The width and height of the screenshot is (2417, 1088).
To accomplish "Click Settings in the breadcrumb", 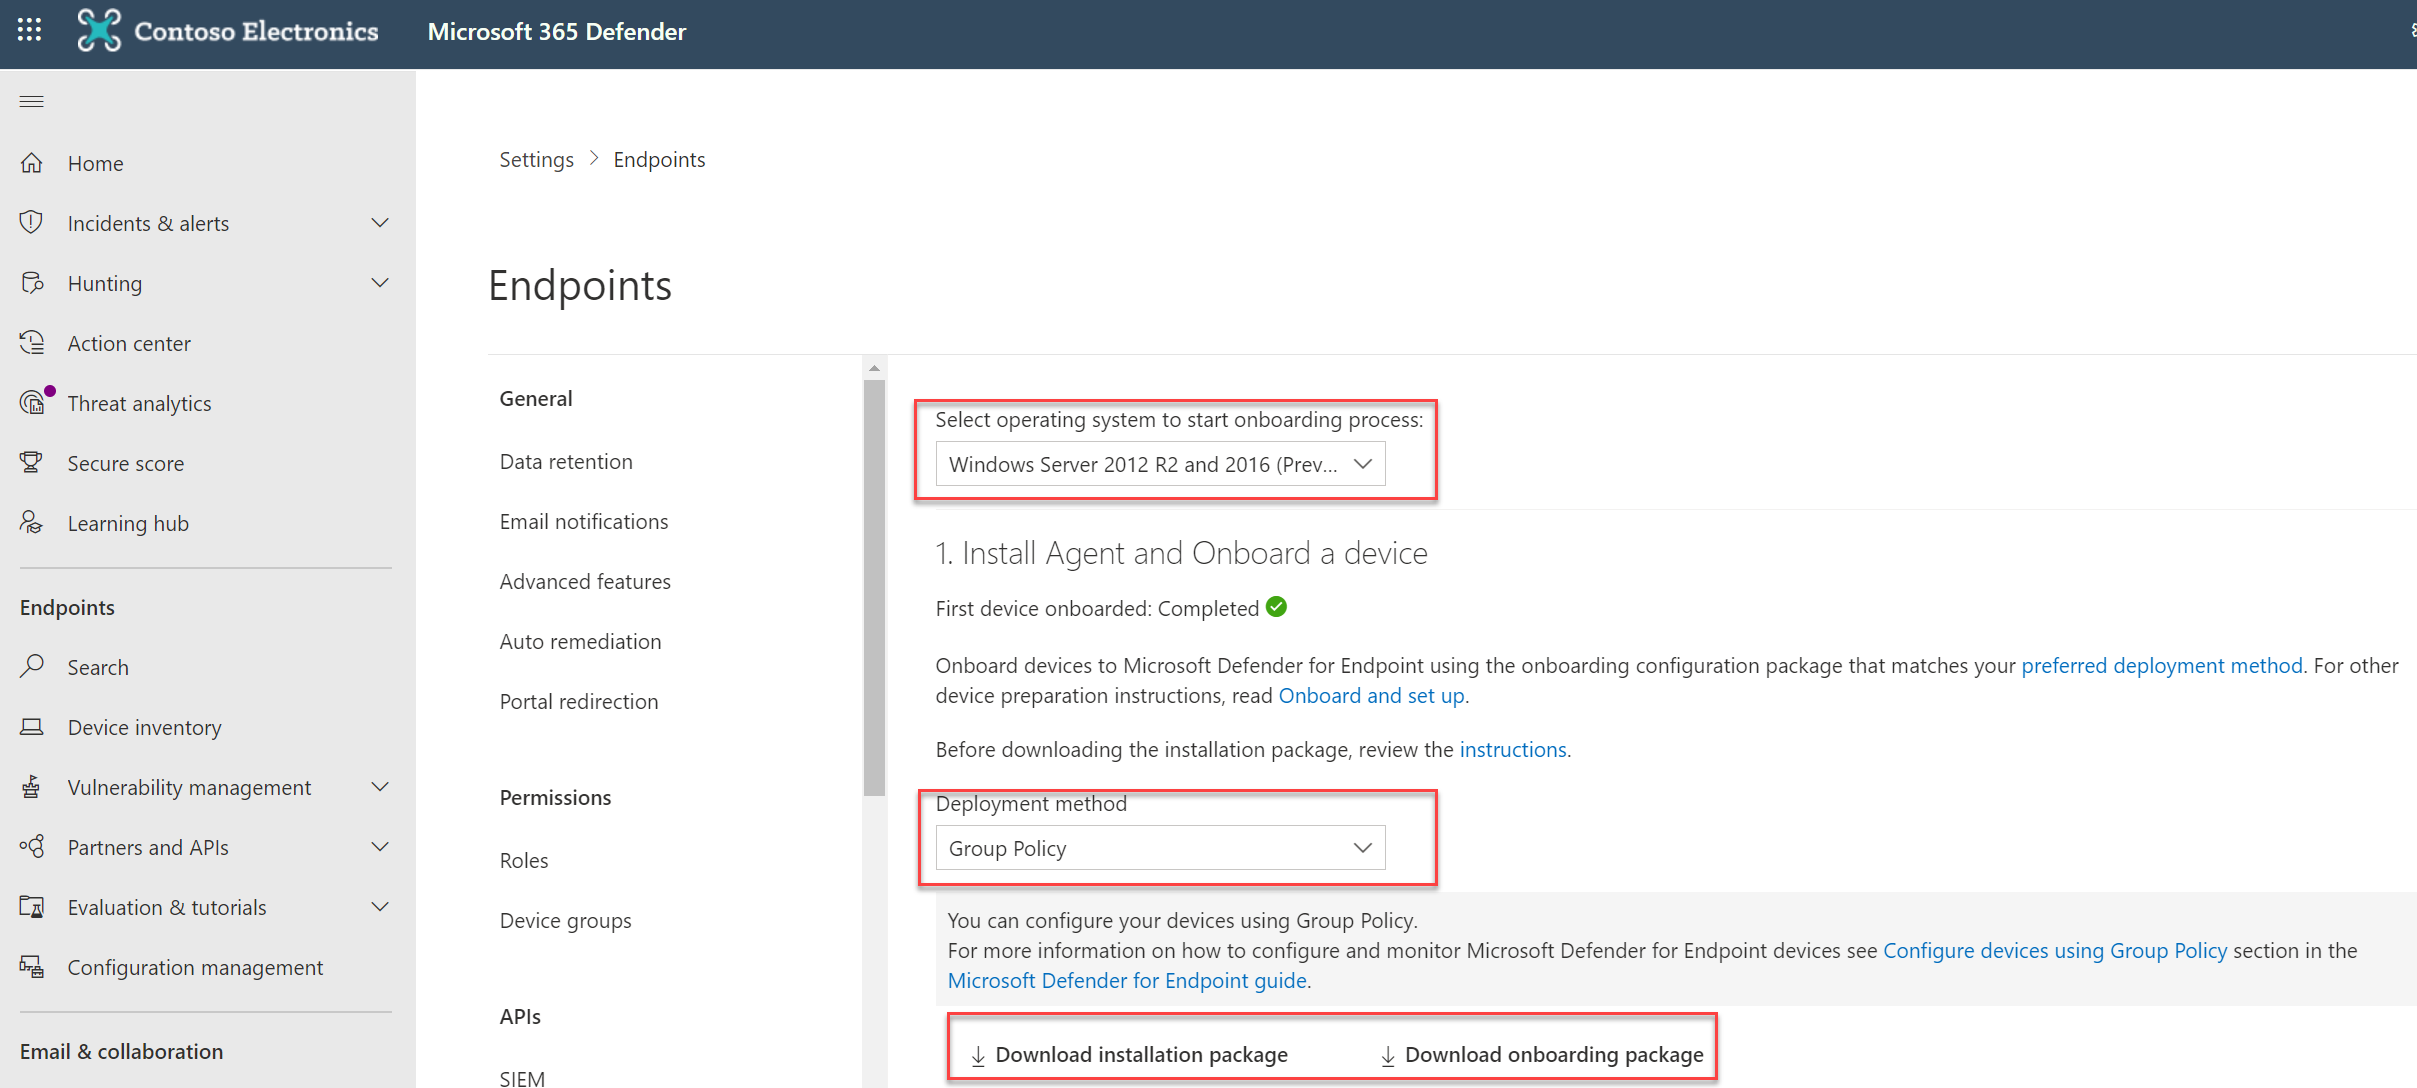I will coord(537,159).
